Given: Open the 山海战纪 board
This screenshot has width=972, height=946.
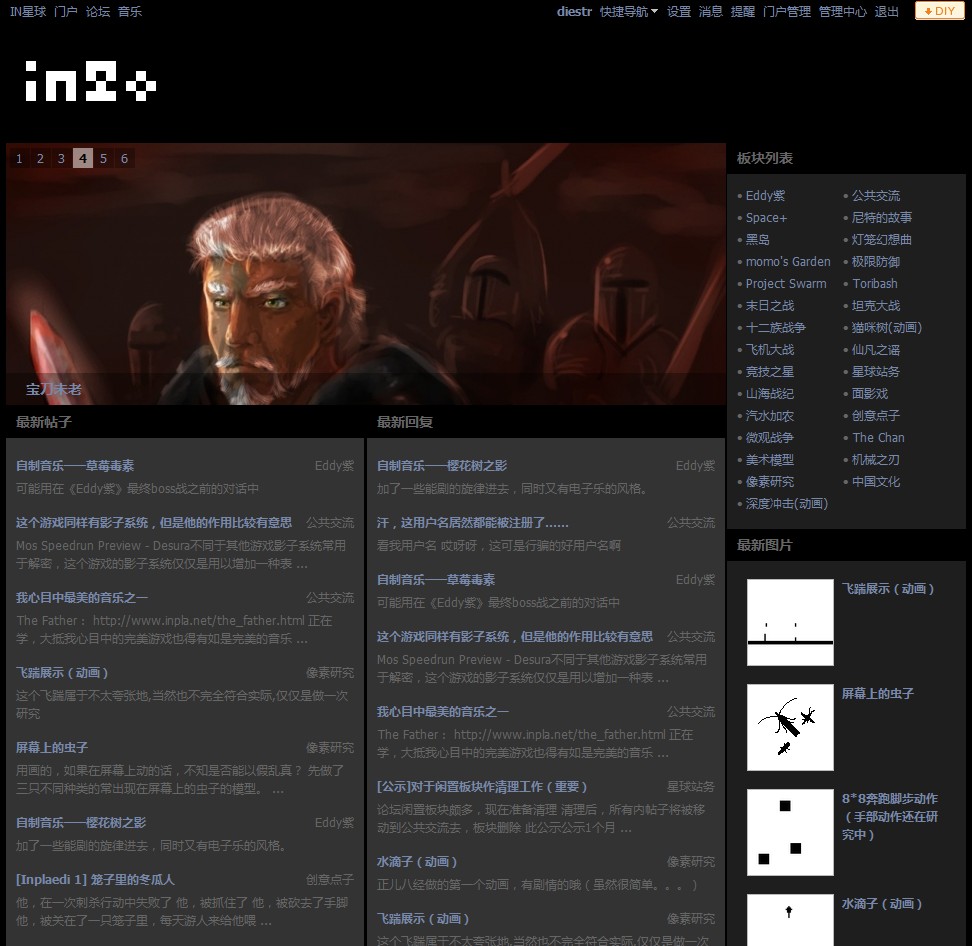Looking at the screenshot, I should (x=769, y=394).
